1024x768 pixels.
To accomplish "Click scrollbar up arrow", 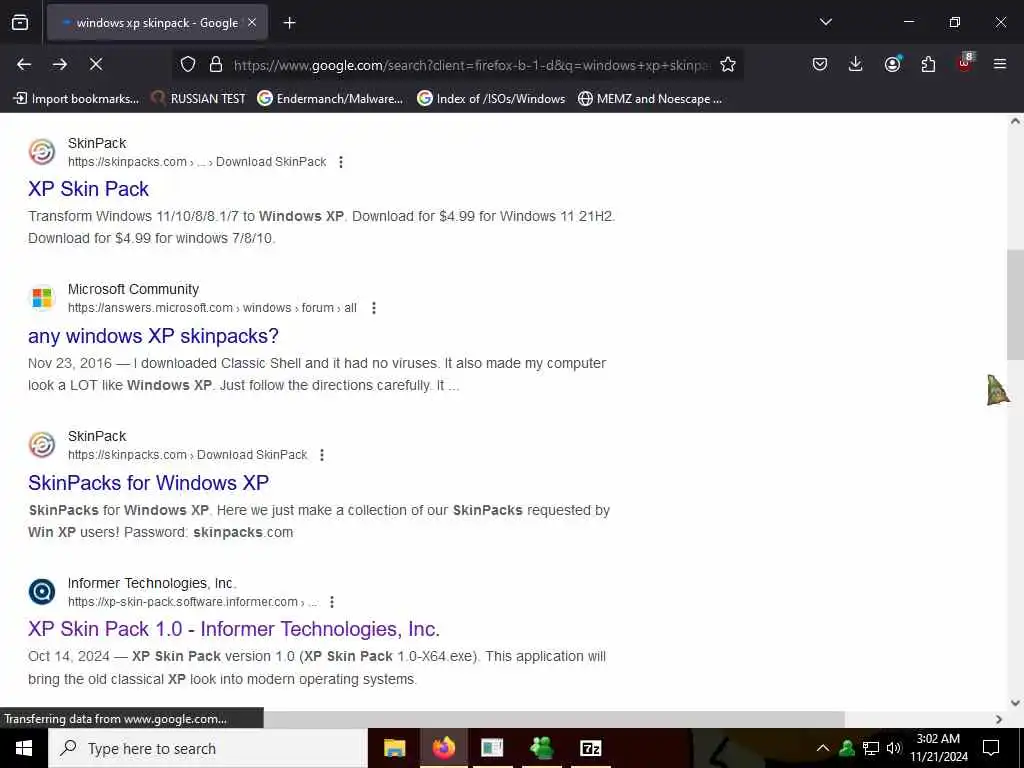I will 1015,121.
